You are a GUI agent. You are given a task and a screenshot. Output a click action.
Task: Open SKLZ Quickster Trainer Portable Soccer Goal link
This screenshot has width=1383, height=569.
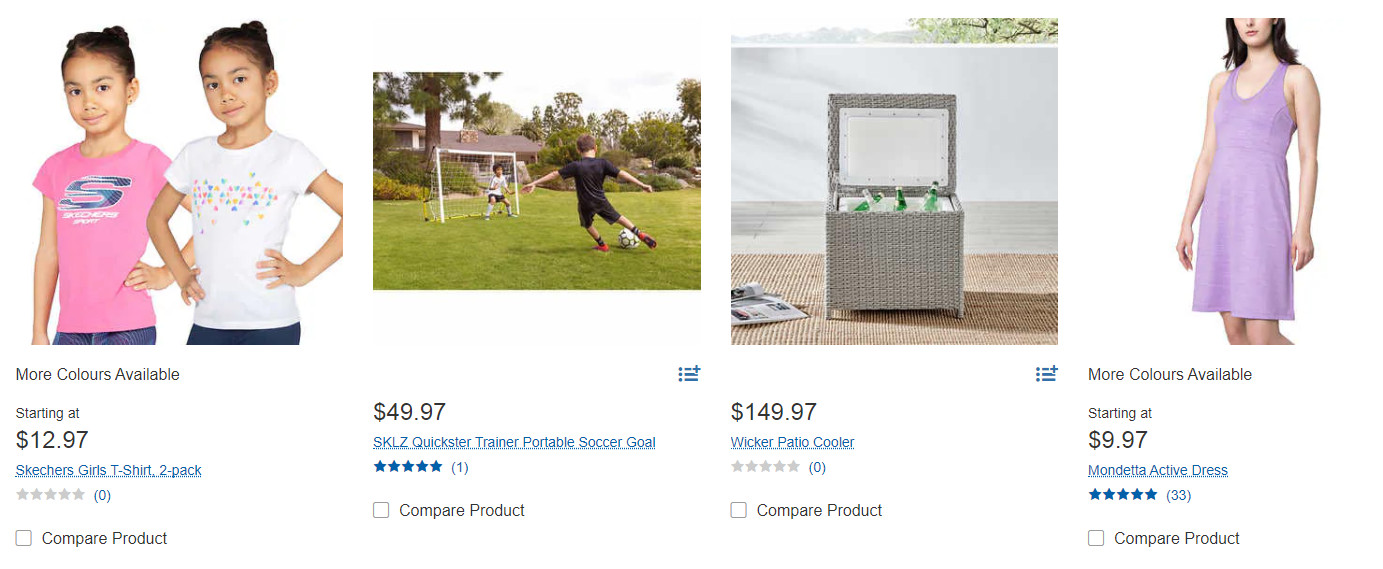pos(514,442)
